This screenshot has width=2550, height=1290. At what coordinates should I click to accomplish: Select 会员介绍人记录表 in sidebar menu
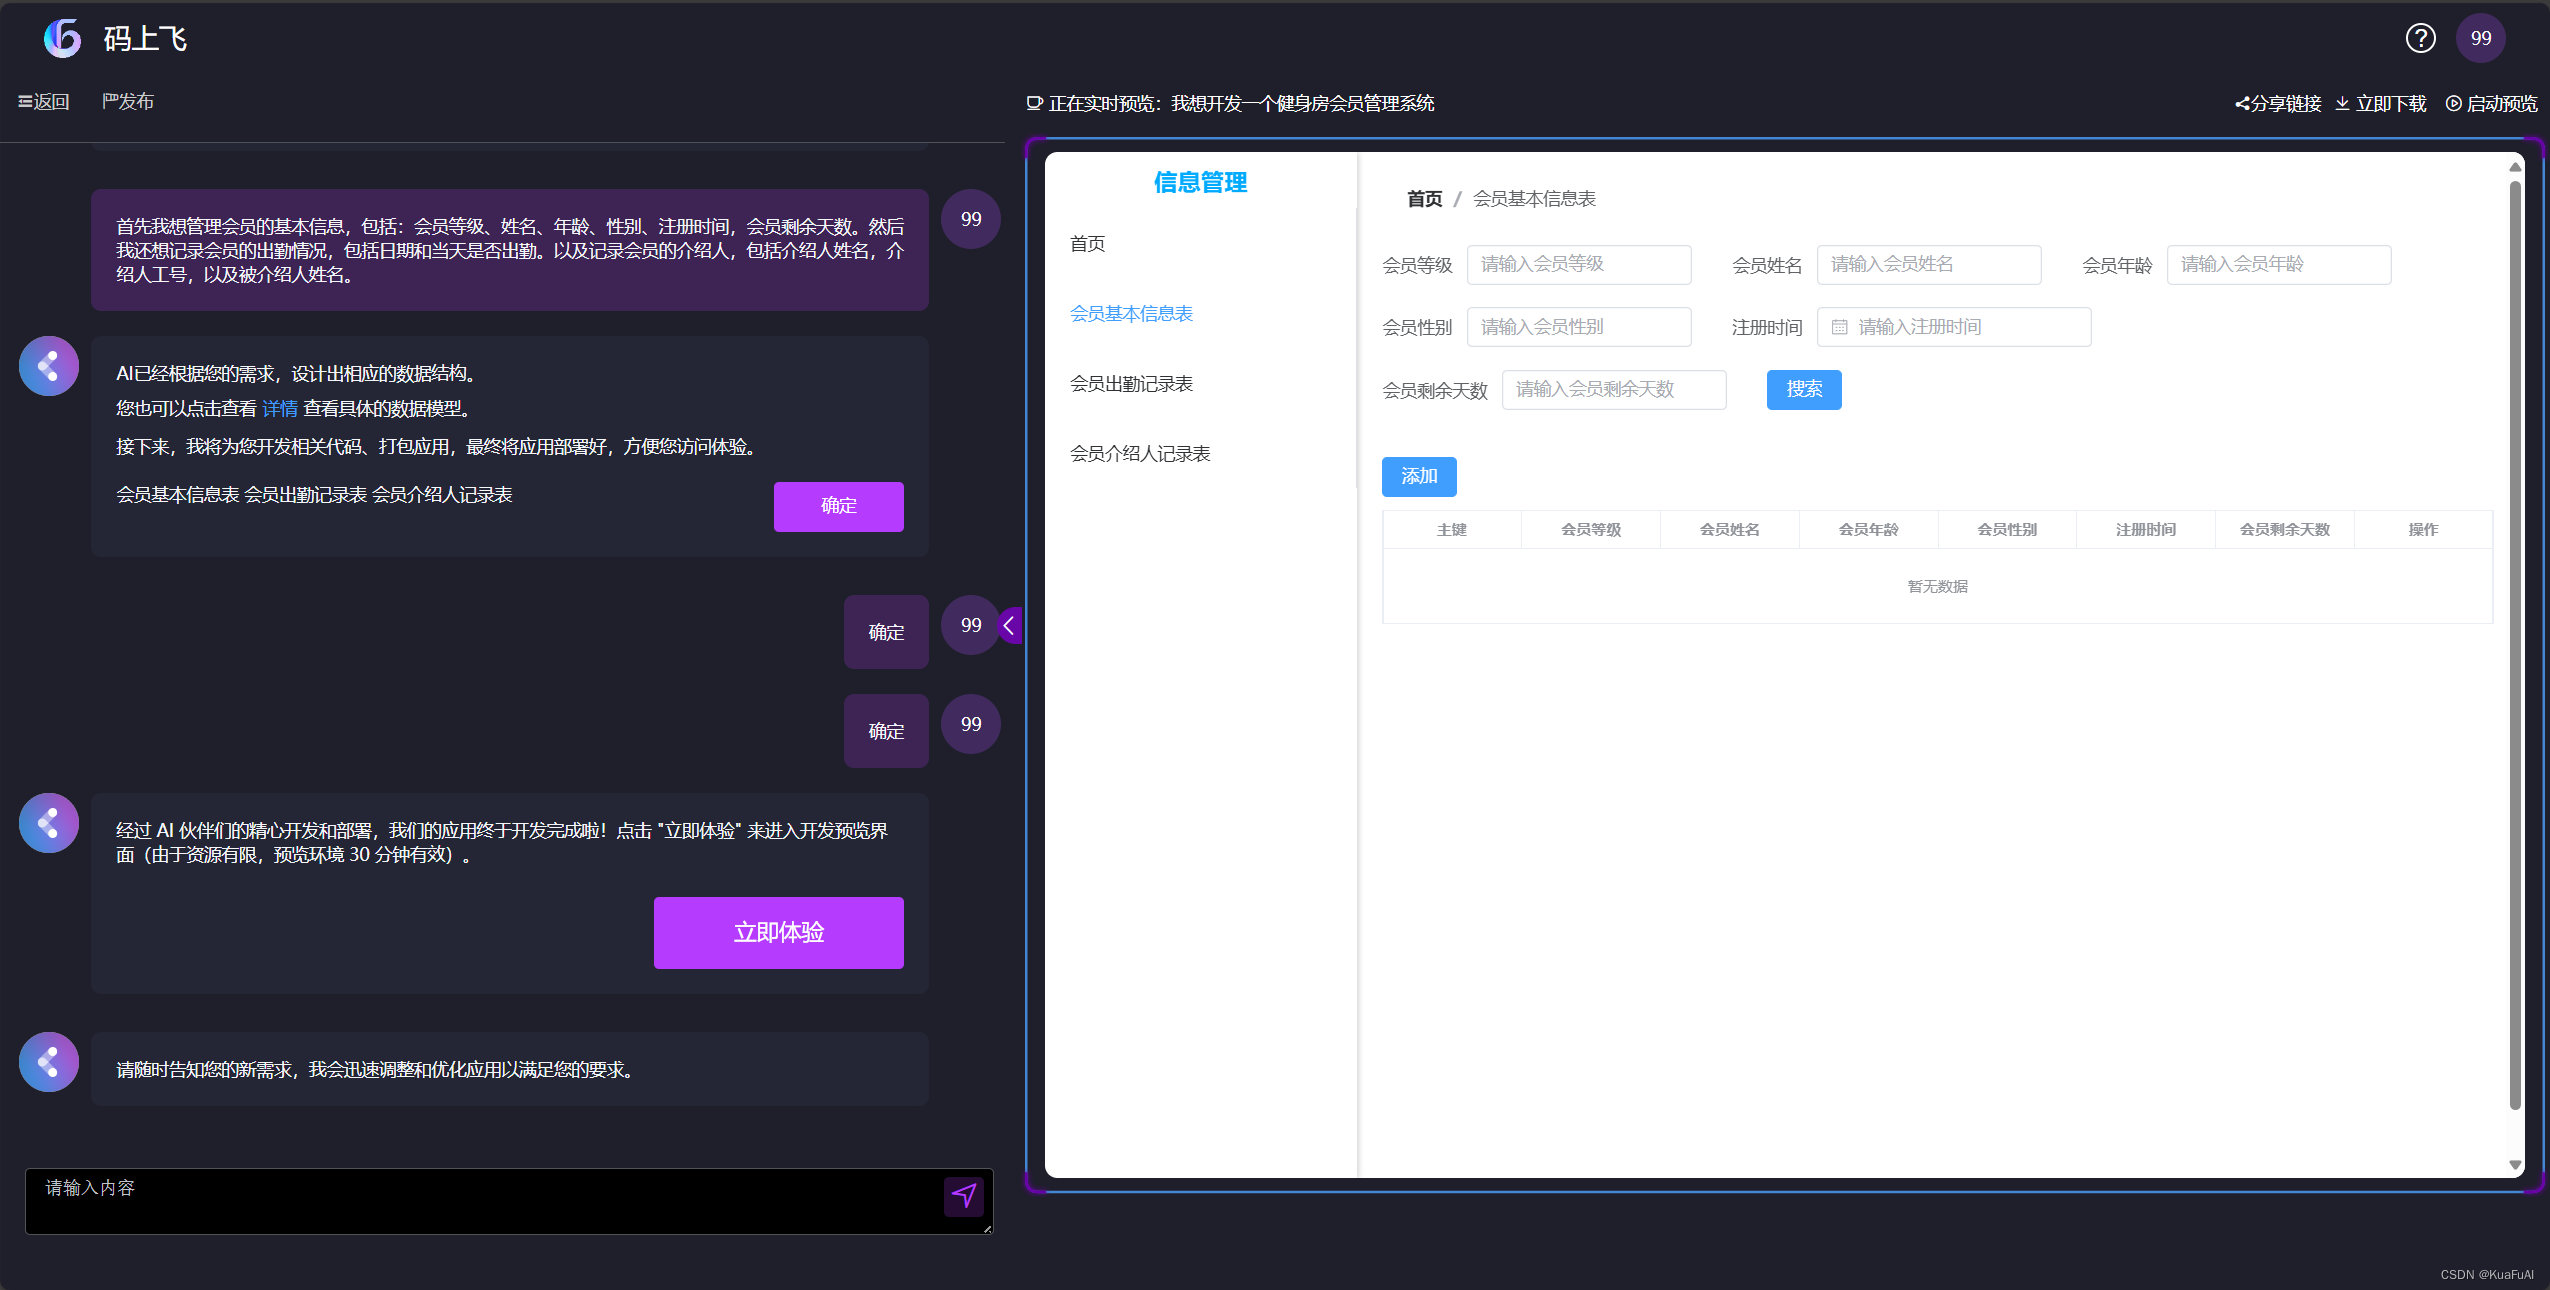pos(1140,454)
